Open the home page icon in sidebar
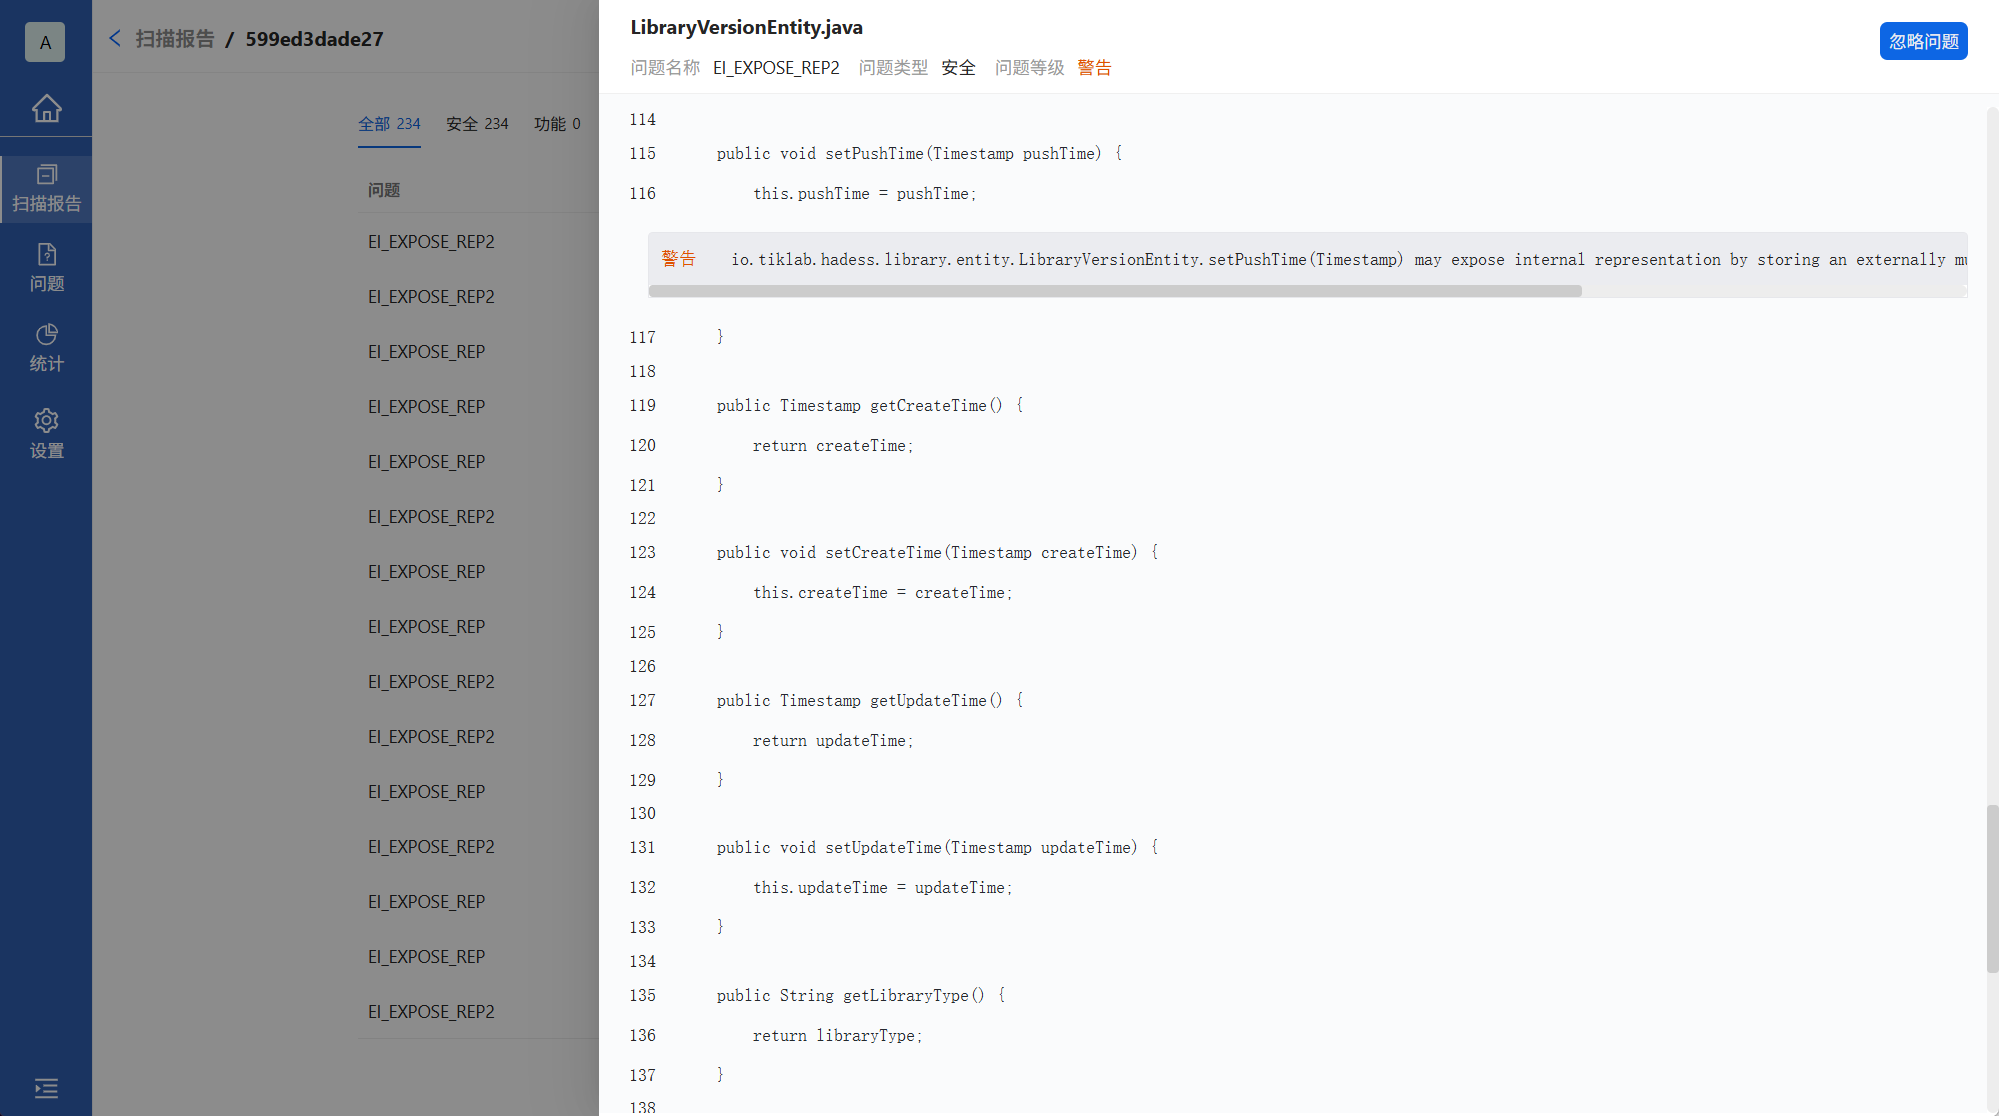 pos(46,107)
